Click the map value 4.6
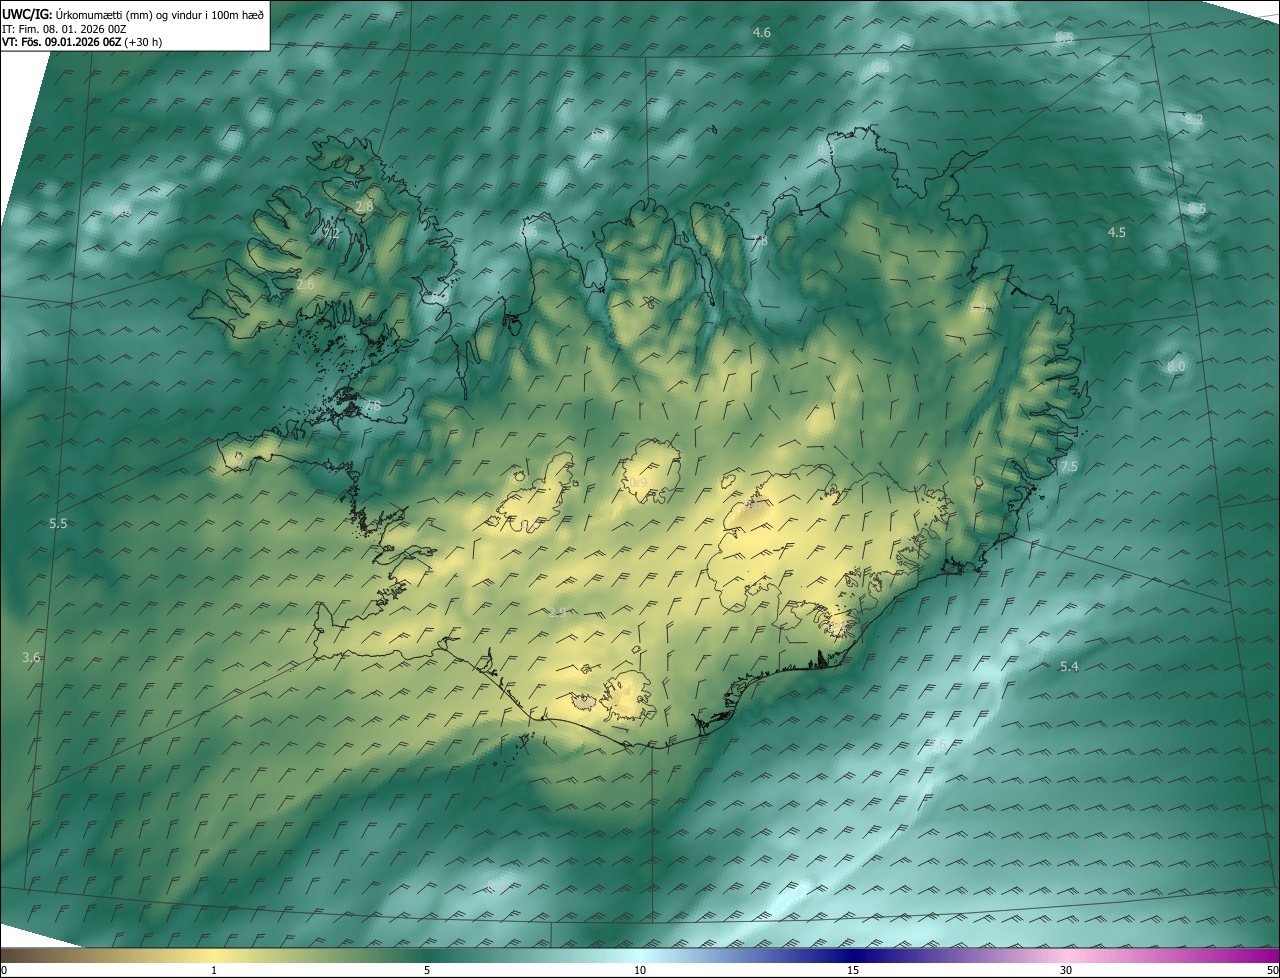This screenshot has width=1280, height=978. tap(761, 33)
